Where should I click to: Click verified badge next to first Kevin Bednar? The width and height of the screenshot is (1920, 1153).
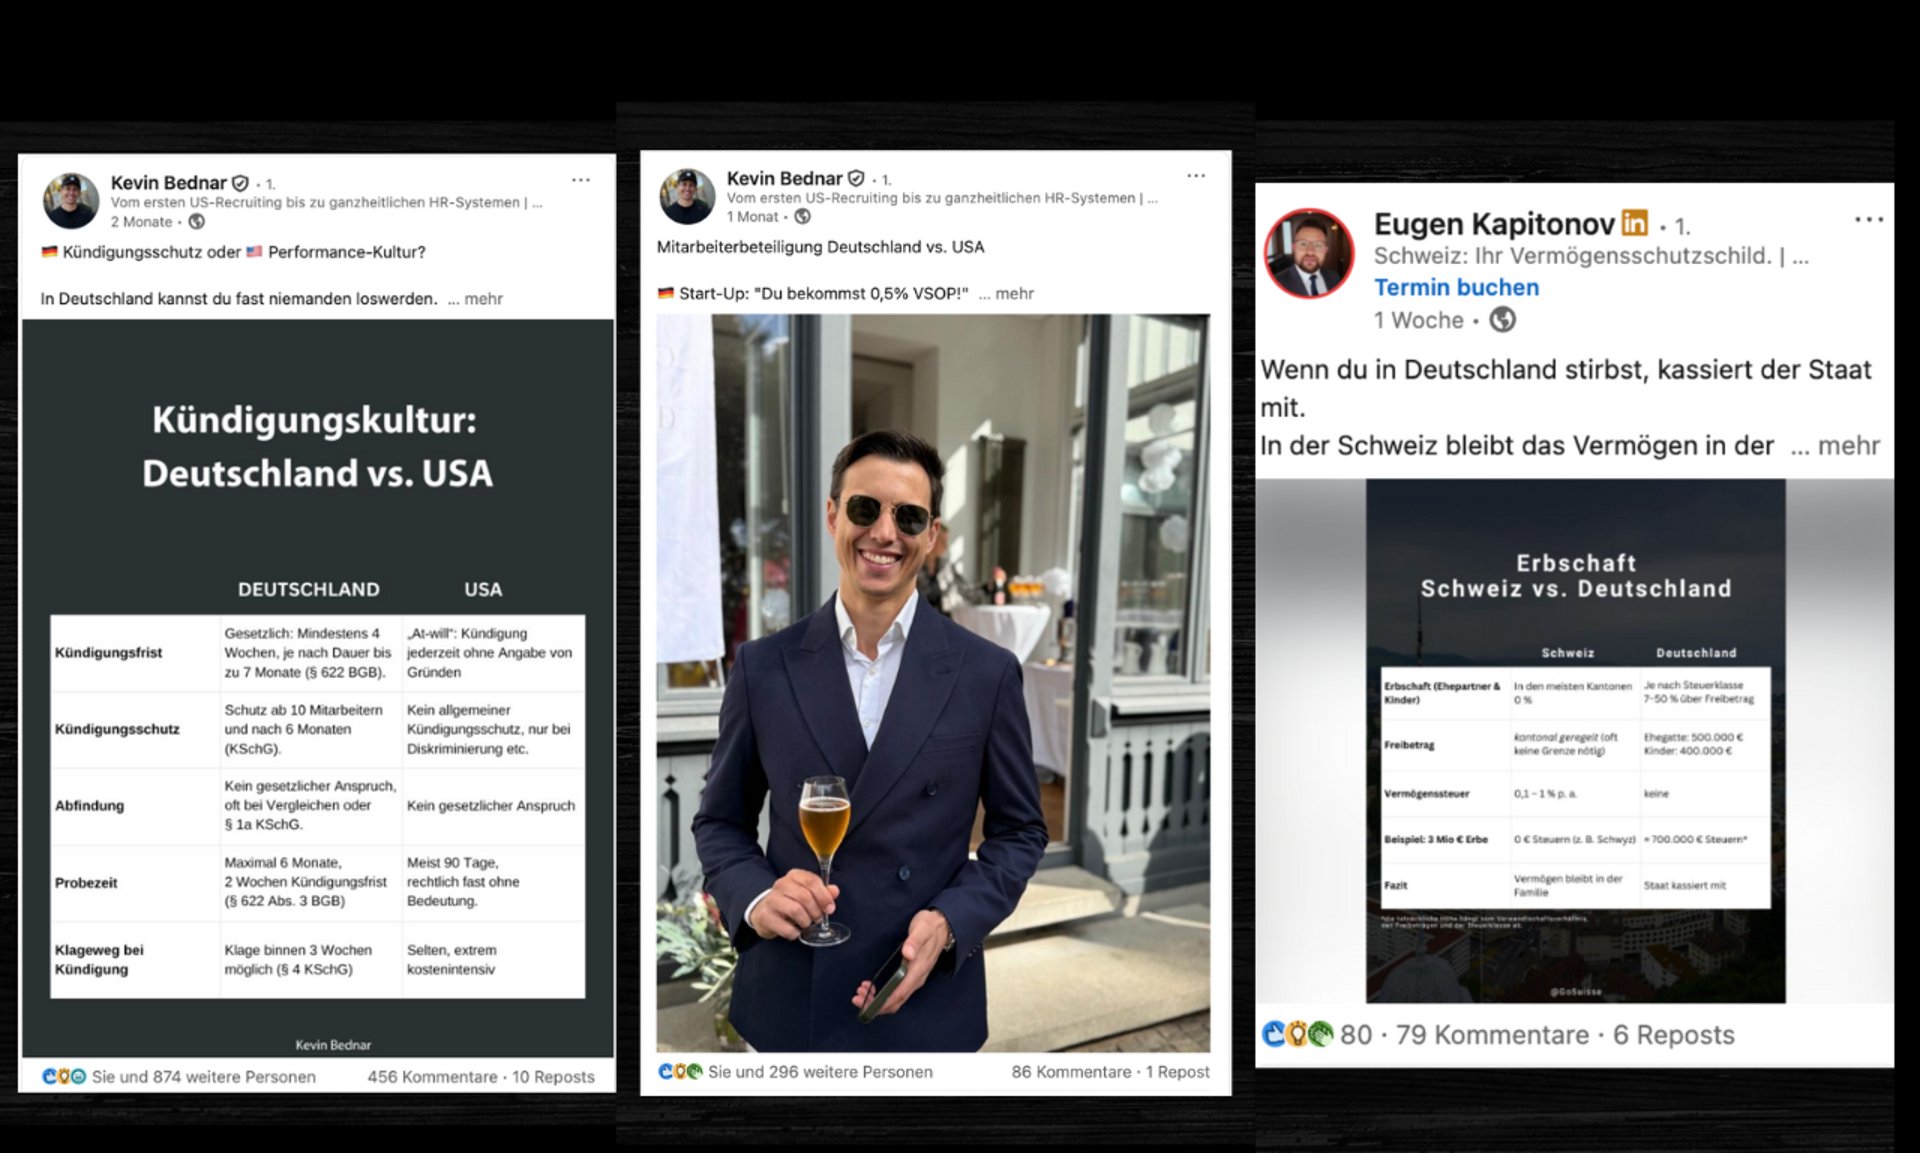240,183
